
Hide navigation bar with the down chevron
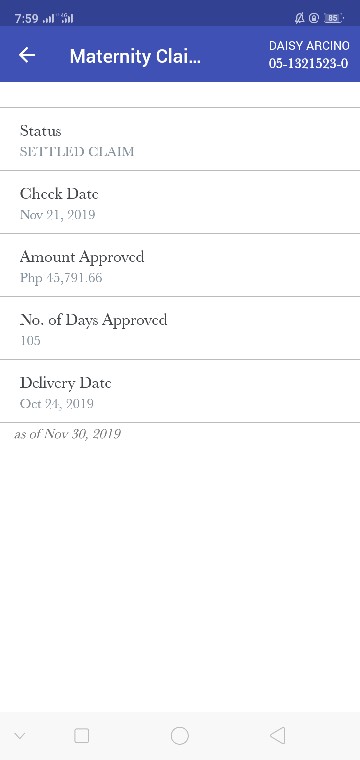19,736
